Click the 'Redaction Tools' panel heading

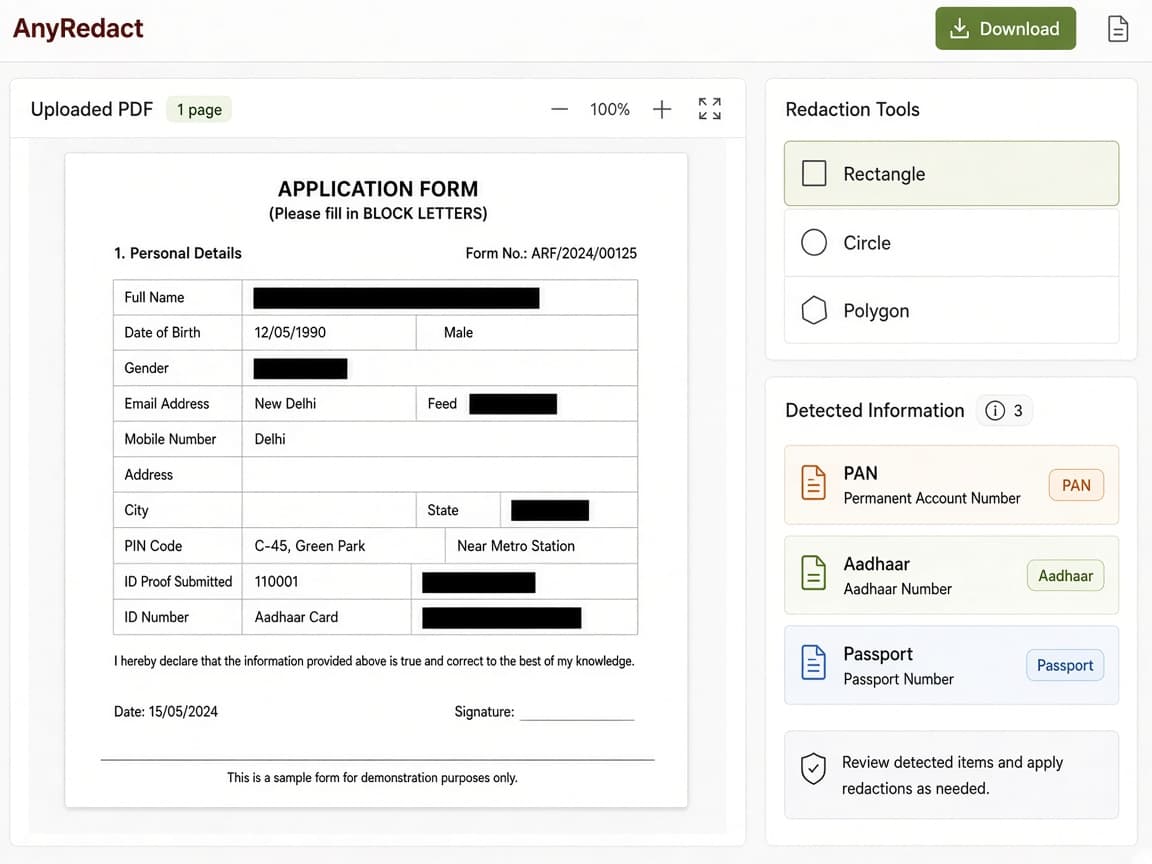[x=852, y=109]
